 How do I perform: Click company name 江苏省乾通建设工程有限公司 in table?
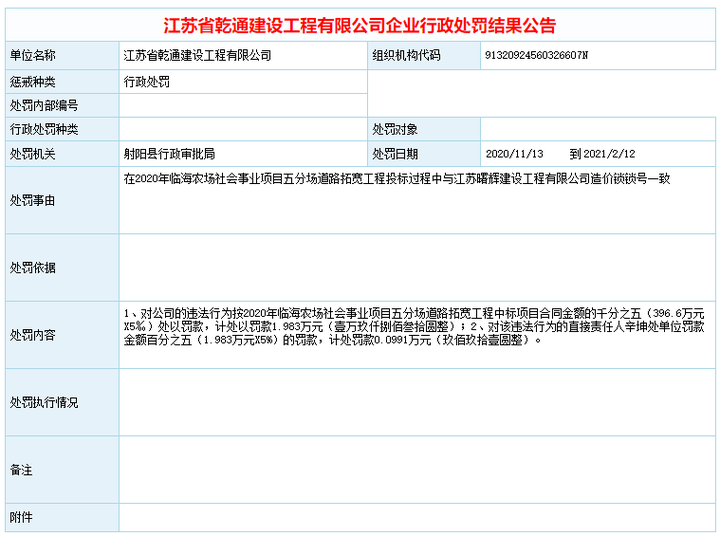[x=197, y=56]
